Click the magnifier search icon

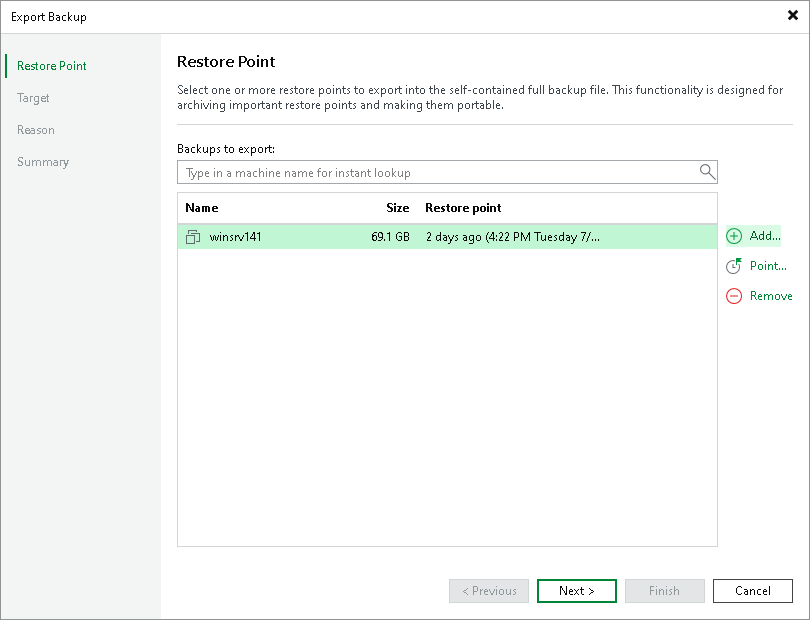tap(707, 172)
